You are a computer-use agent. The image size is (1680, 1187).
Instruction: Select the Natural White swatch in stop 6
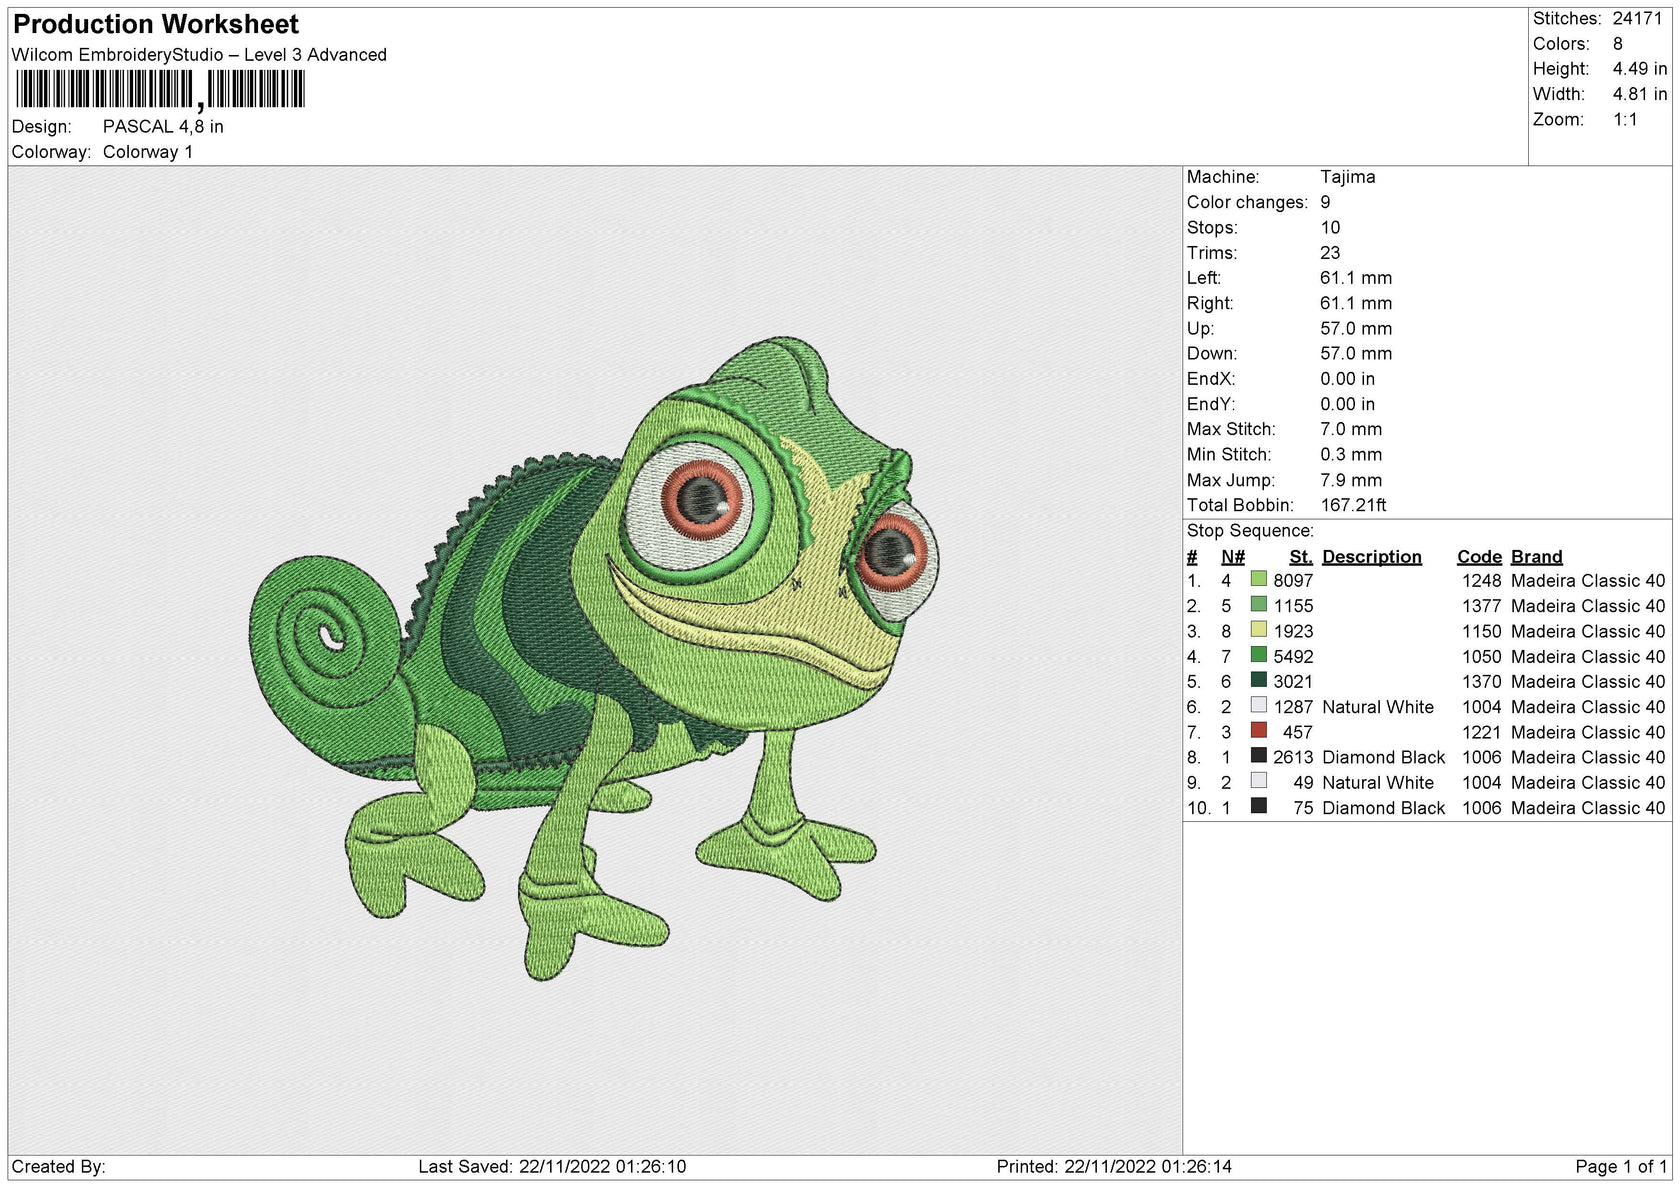(1260, 707)
